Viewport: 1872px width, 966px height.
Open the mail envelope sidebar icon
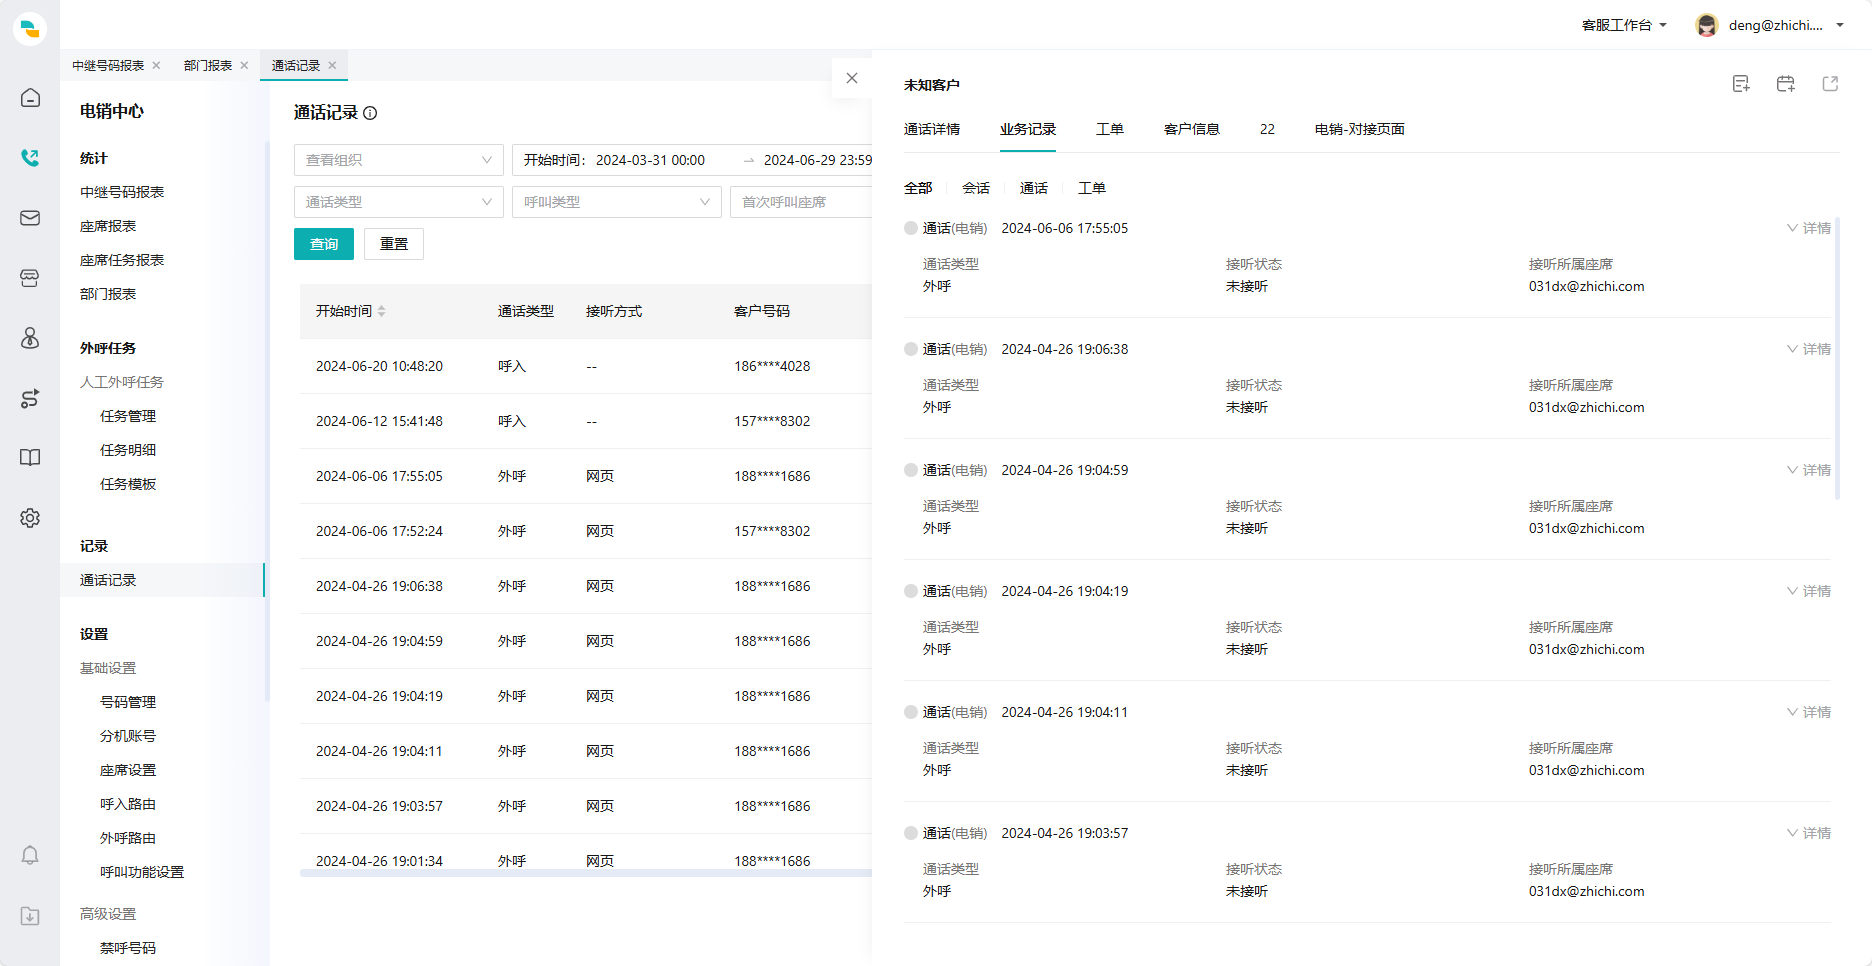tap(30, 218)
